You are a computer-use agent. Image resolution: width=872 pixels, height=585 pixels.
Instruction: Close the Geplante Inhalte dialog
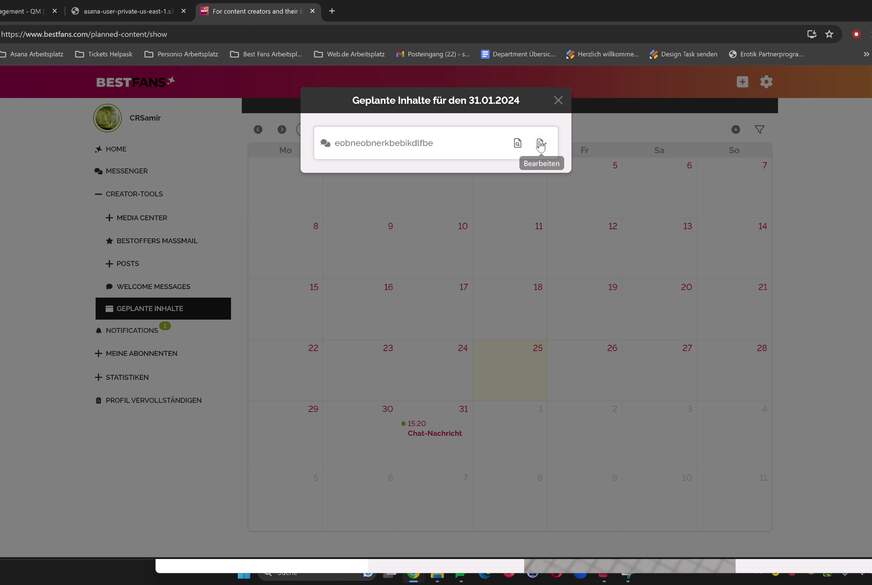(x=558, y=100)
